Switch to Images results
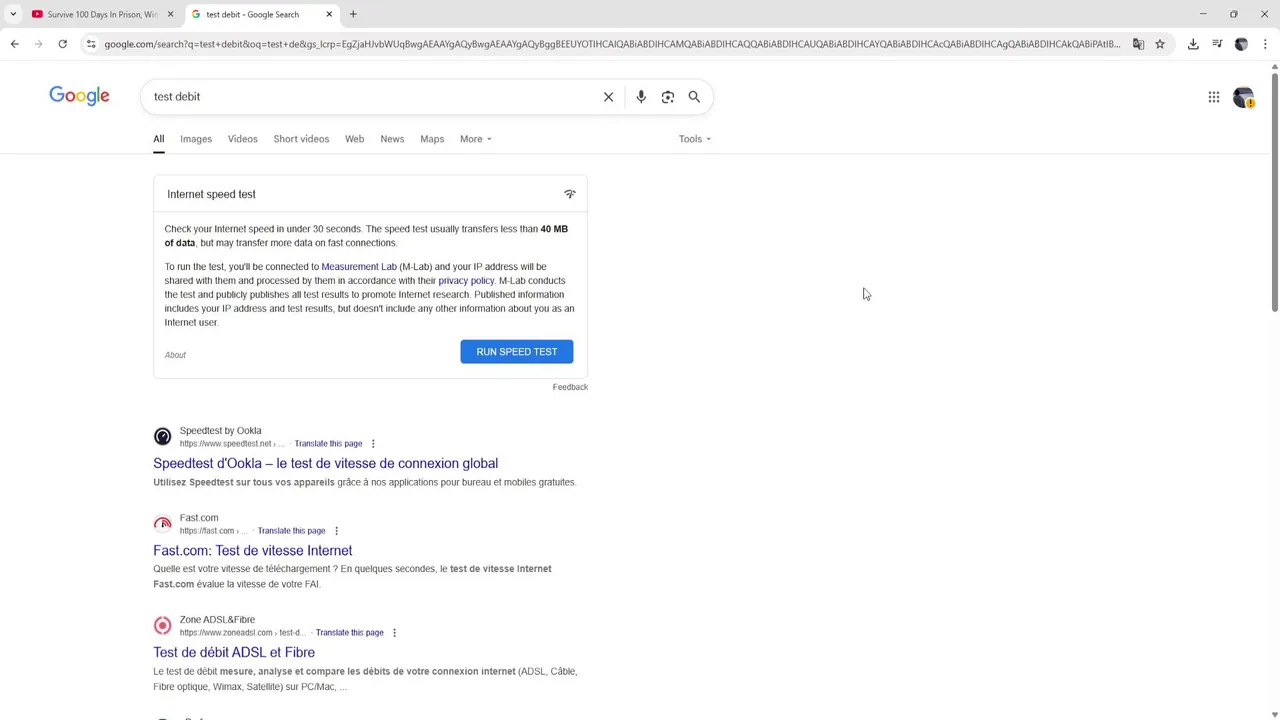 196,139
